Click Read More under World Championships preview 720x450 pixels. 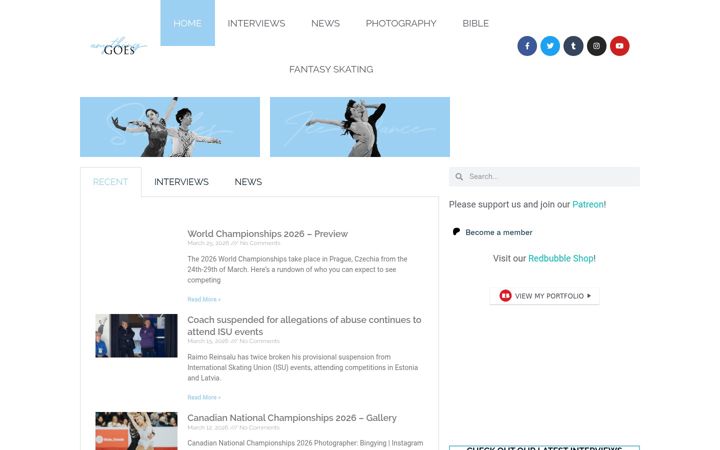coord(204,299)
